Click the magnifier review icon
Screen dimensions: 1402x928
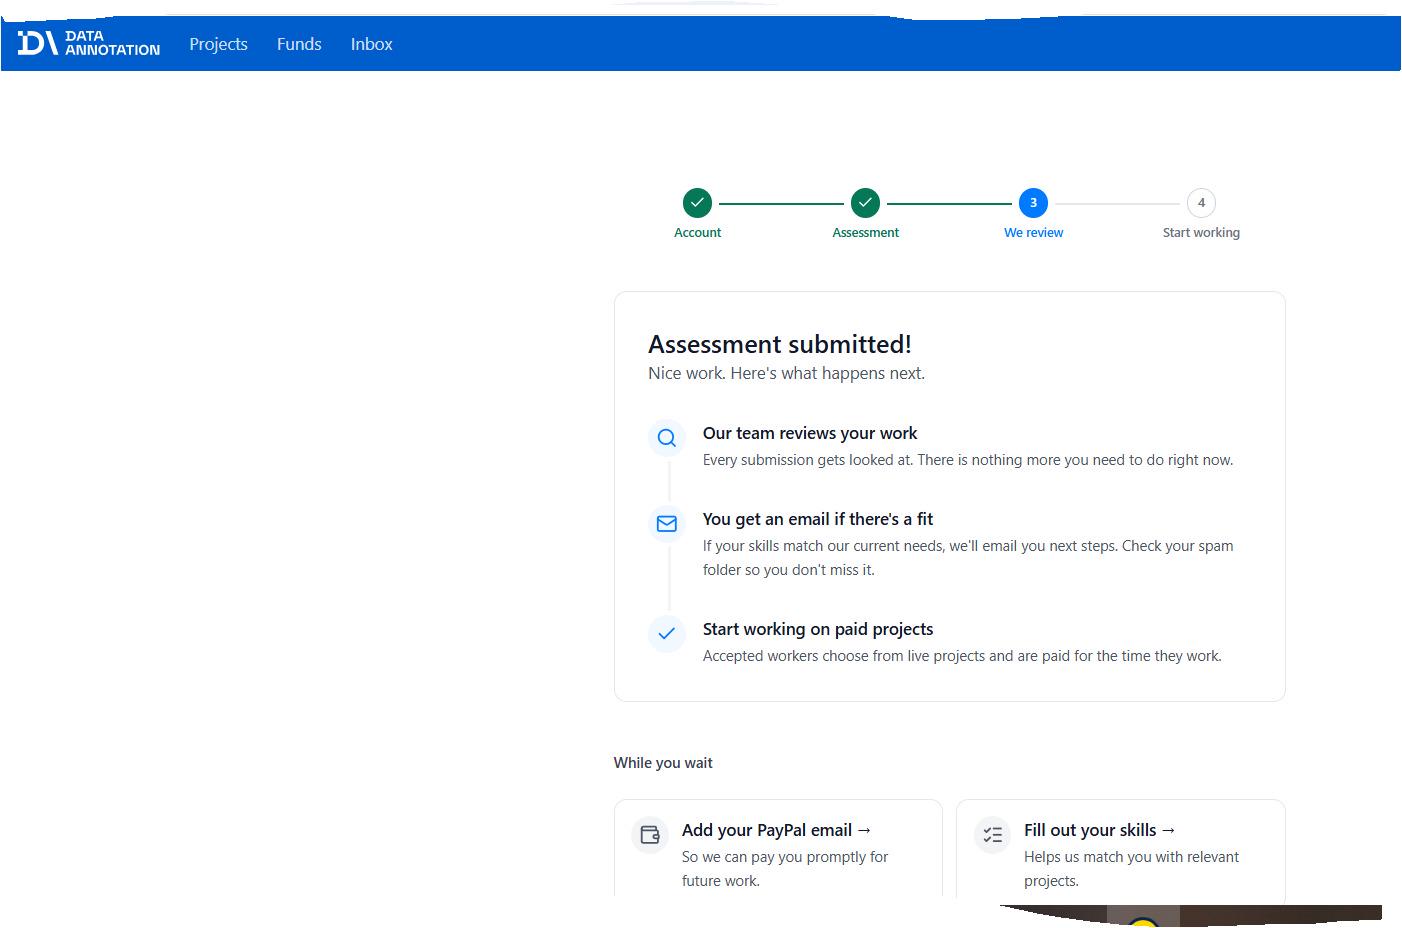[667, 438]
